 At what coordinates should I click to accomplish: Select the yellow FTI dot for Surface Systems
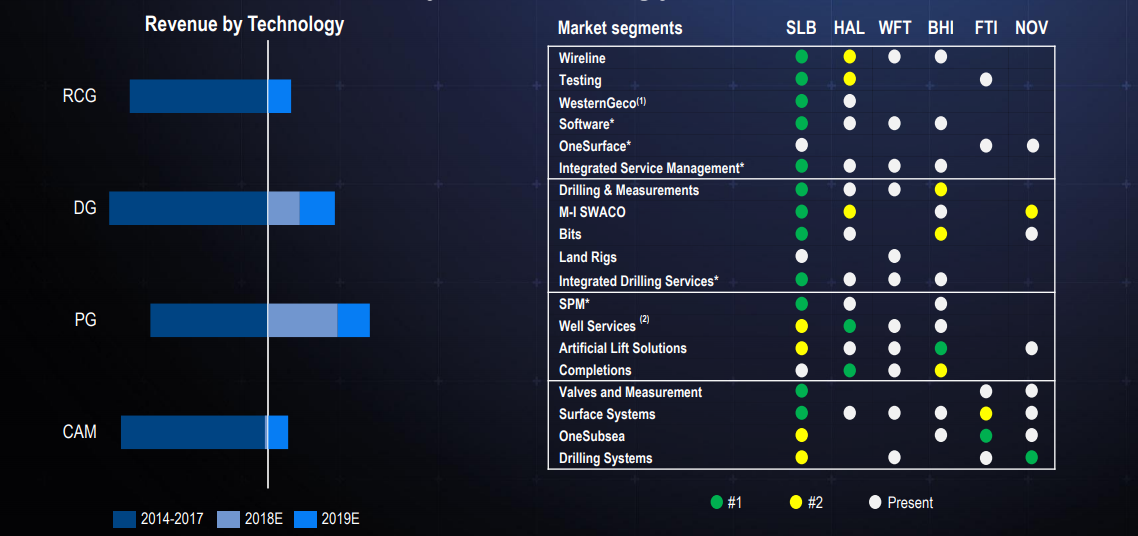click(x=986, y=413)
